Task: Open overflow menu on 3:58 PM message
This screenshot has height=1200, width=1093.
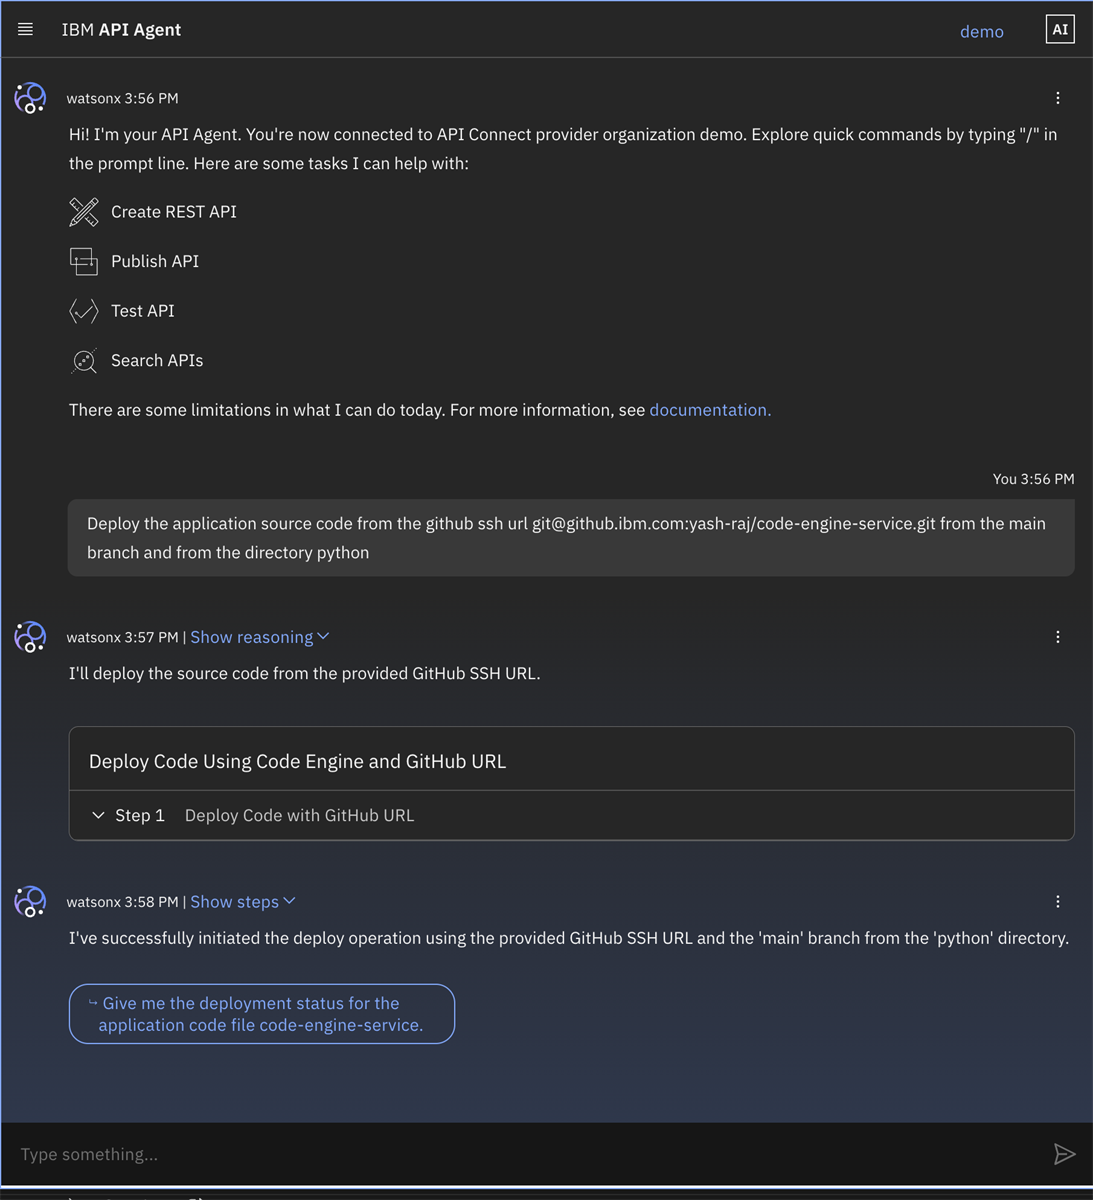Action: (1058, 901)
